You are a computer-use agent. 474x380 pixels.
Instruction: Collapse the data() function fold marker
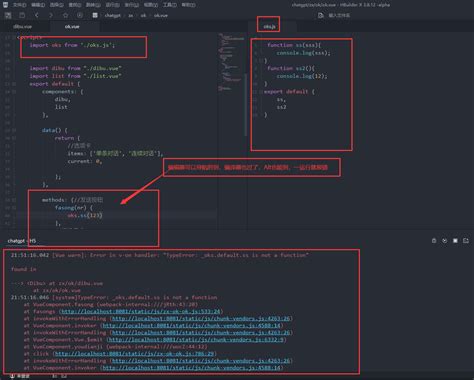(x=14, y=130)
